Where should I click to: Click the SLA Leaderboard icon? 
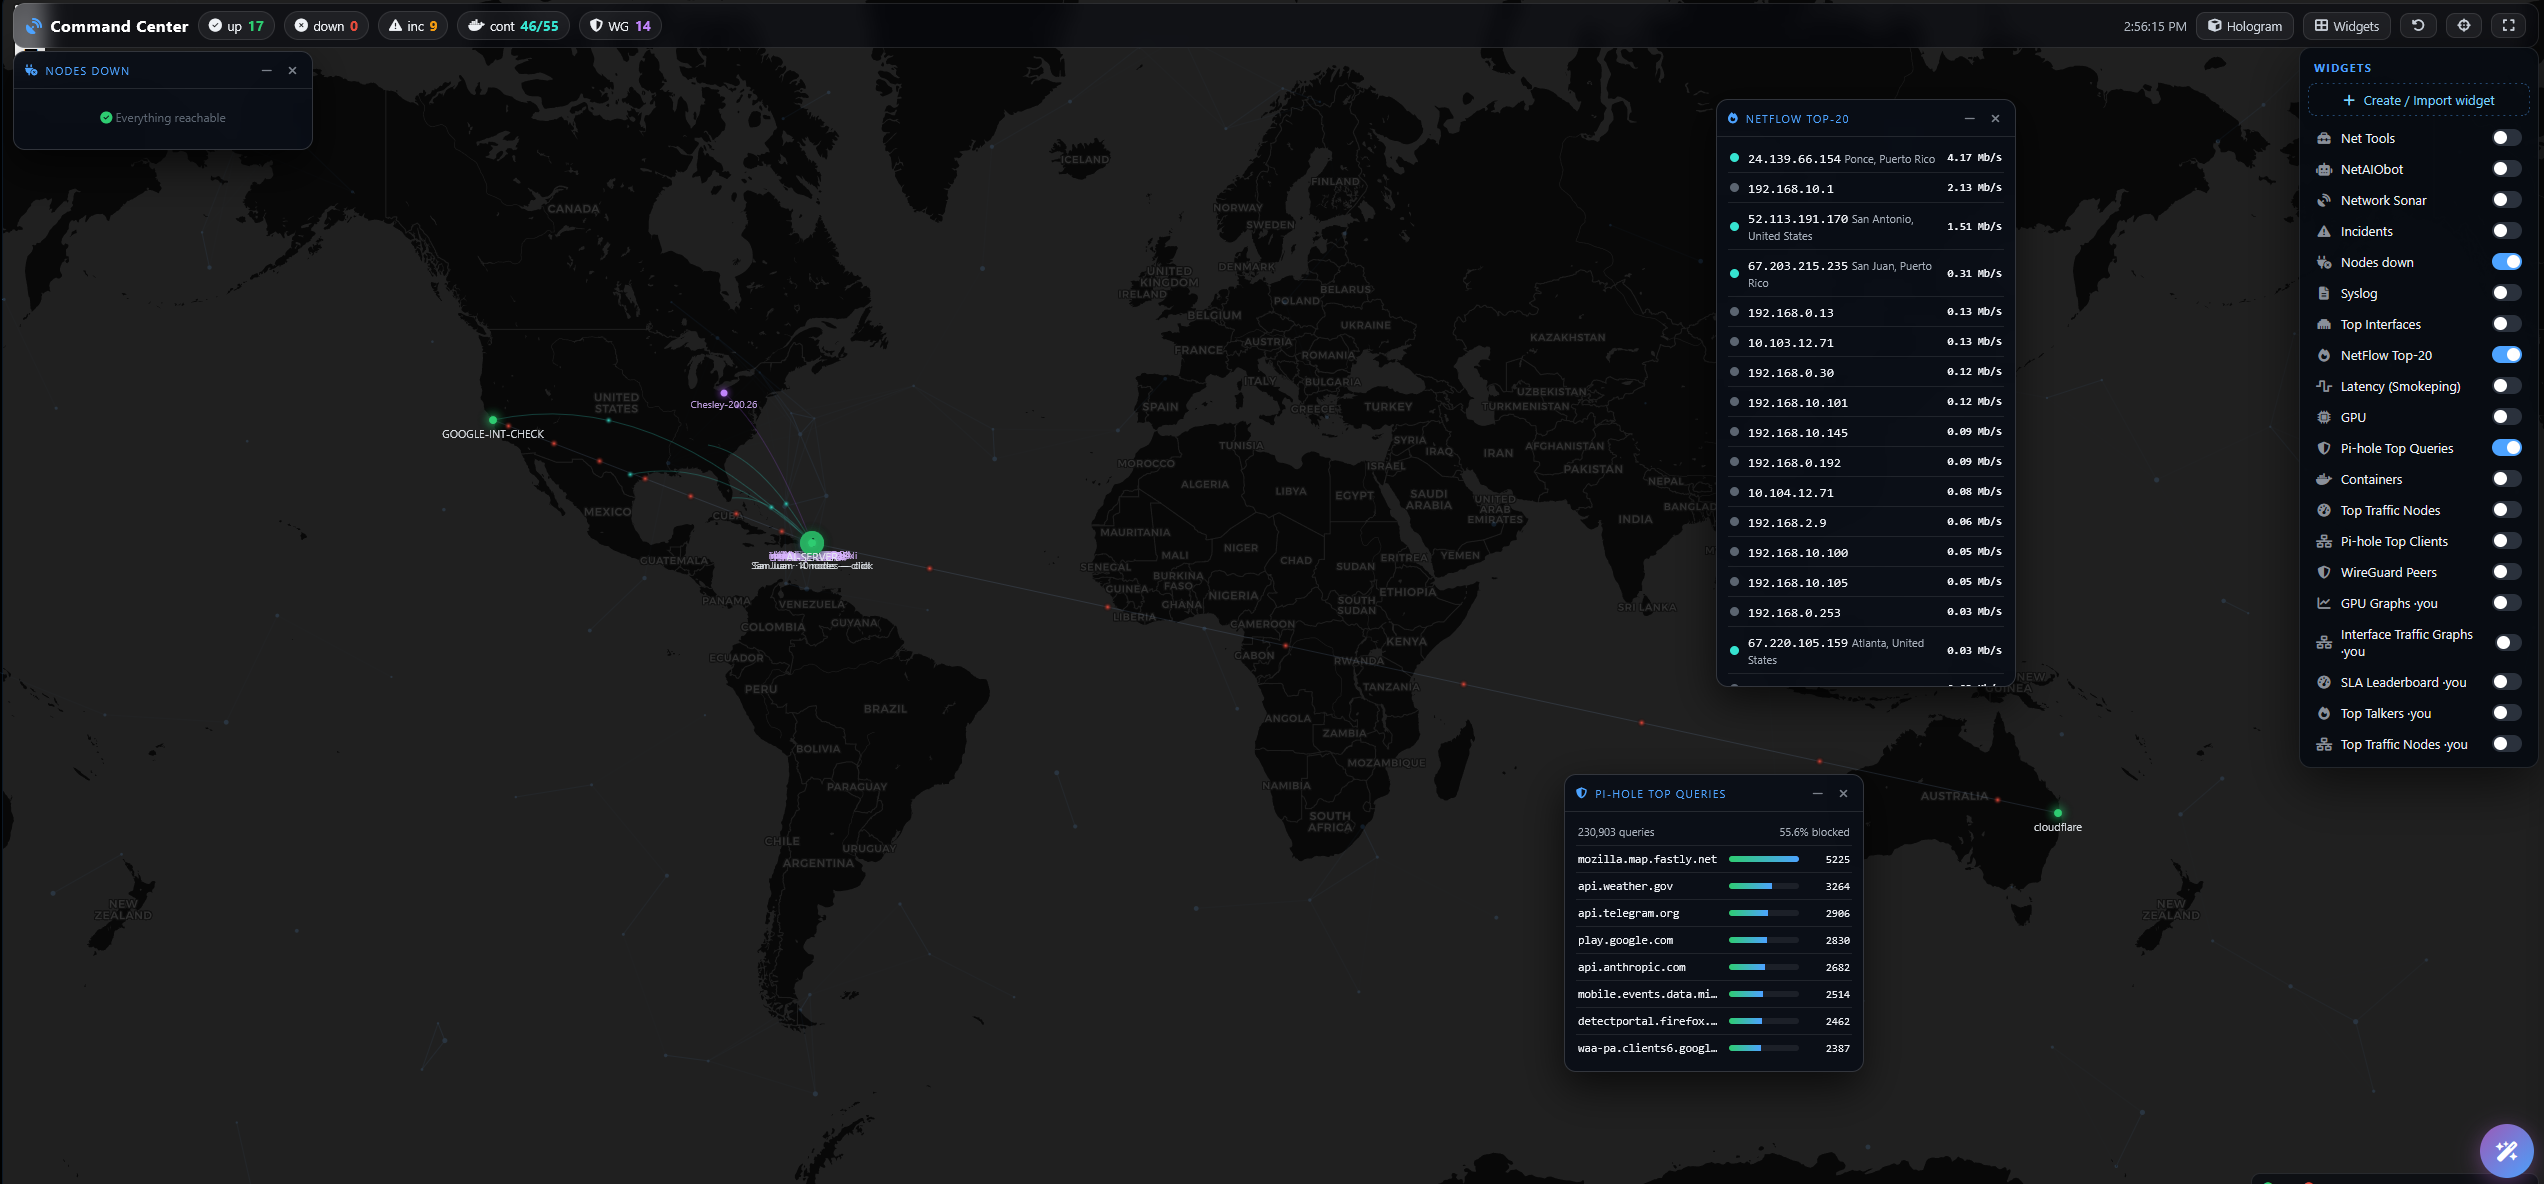pos(2324,683)
